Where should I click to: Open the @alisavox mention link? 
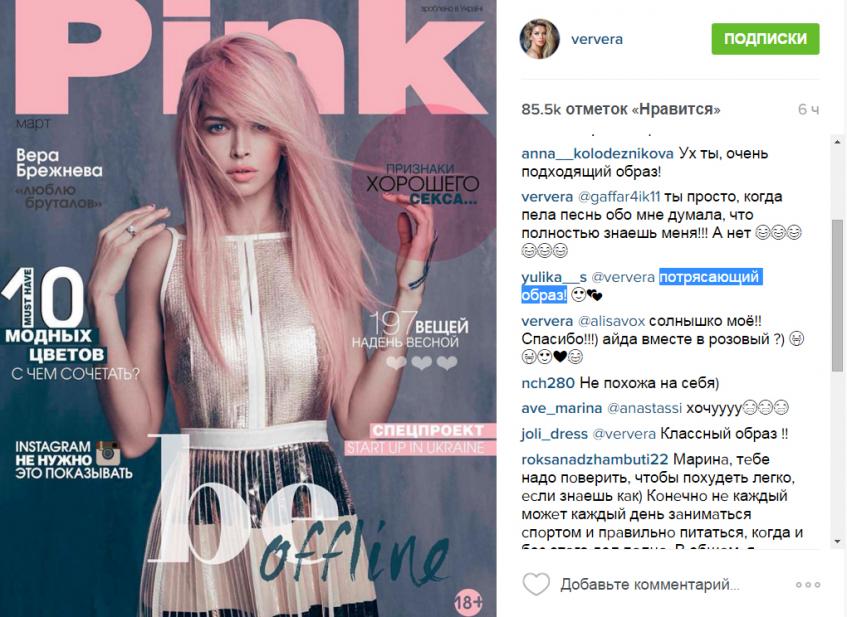pos(611,321)
